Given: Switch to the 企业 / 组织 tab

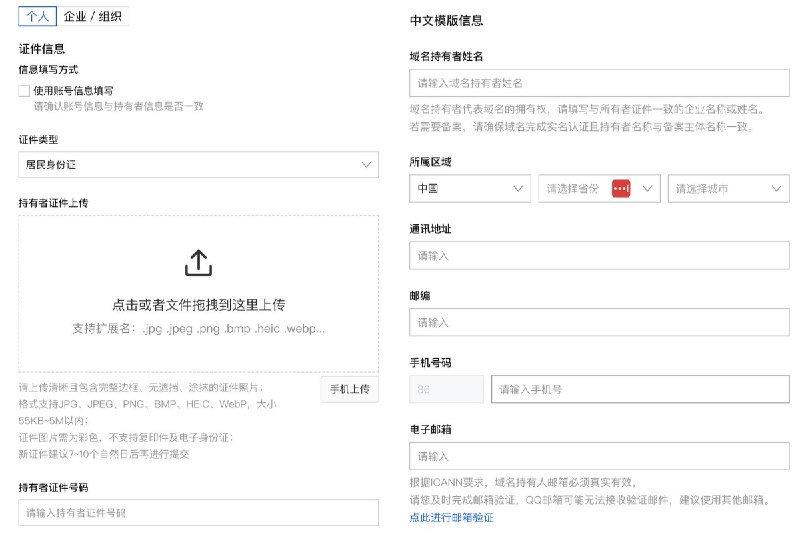Looking at the screenshot, I should (x=92, y=16).
